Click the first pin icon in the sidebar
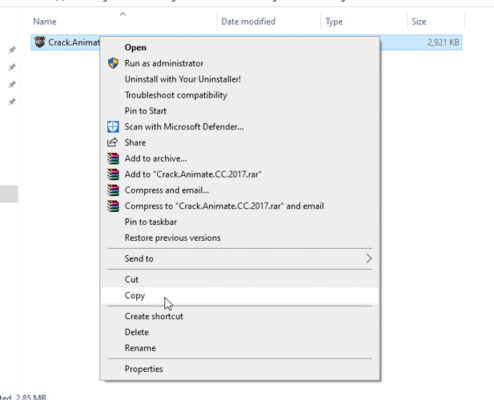 point(12,50)
